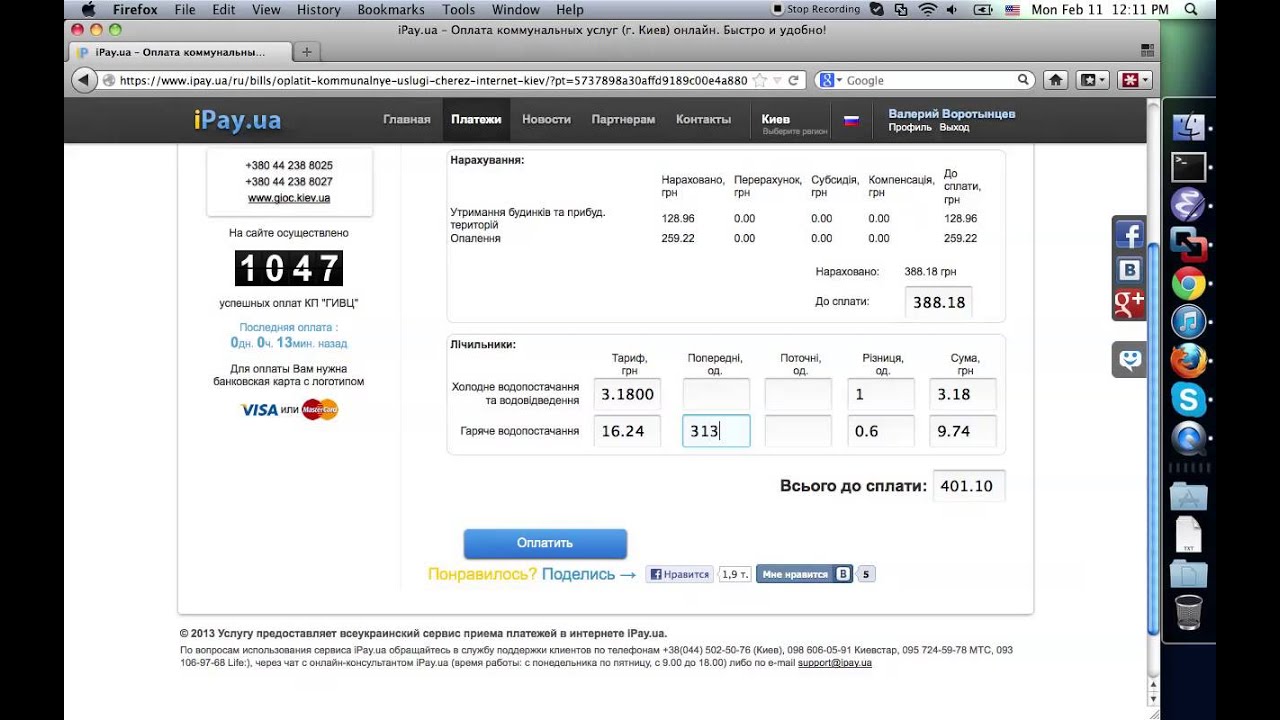Open the Firefox home page

1054,80
